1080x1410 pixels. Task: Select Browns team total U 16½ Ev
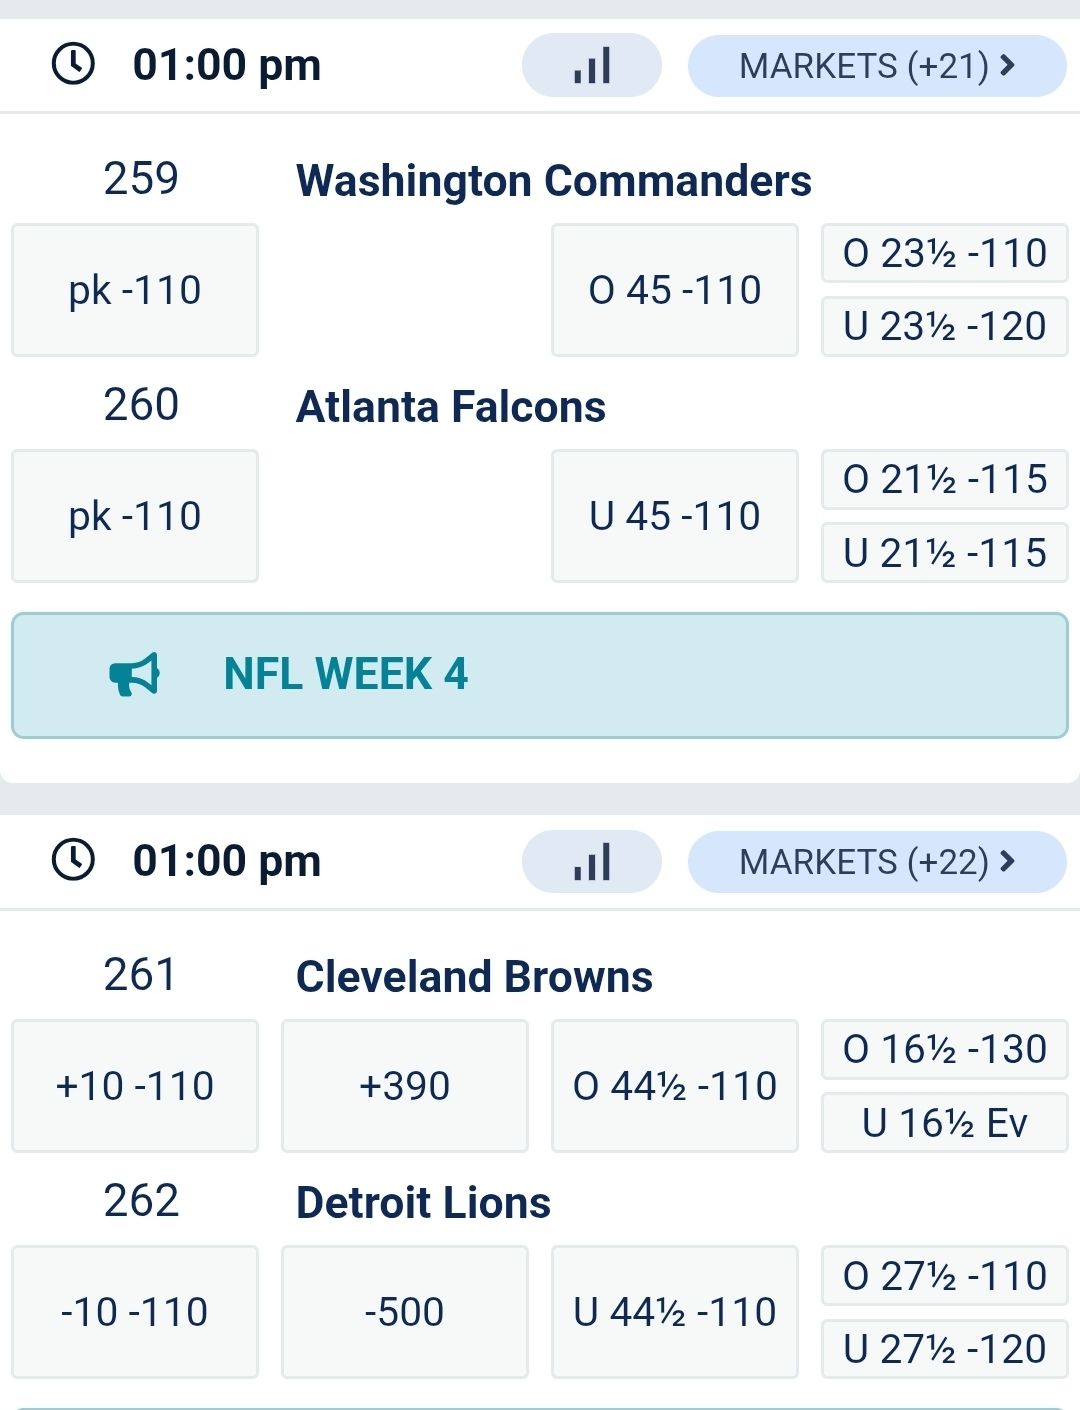pos(945,1123)
